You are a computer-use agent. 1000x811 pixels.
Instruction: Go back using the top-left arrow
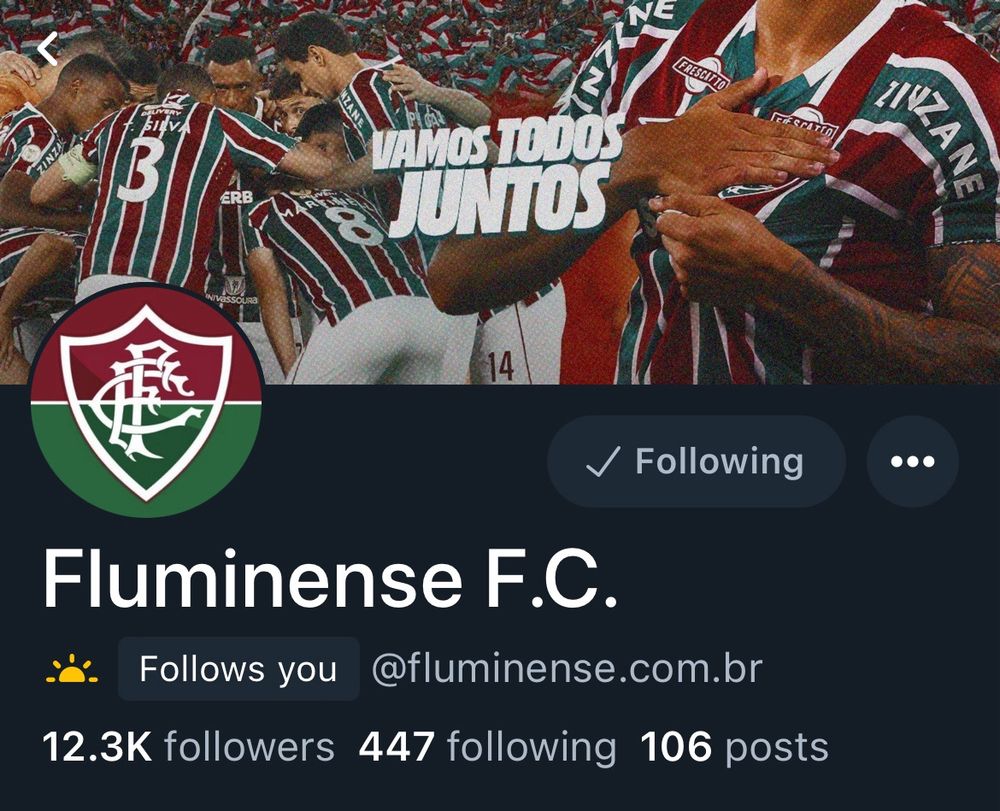48,49
